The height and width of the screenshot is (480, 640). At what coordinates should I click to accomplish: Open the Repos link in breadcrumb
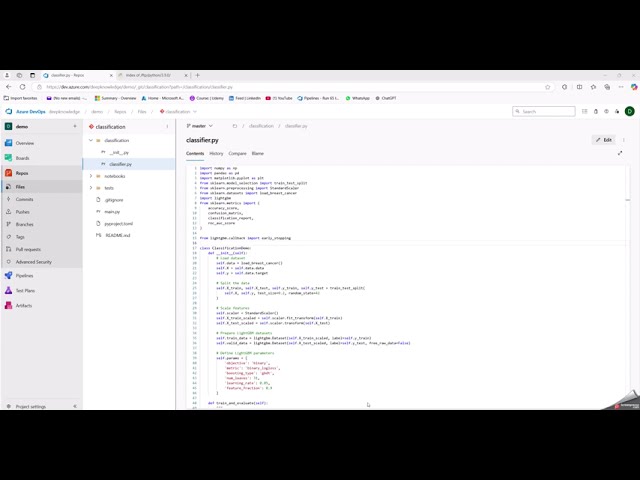tap(120, 111)
